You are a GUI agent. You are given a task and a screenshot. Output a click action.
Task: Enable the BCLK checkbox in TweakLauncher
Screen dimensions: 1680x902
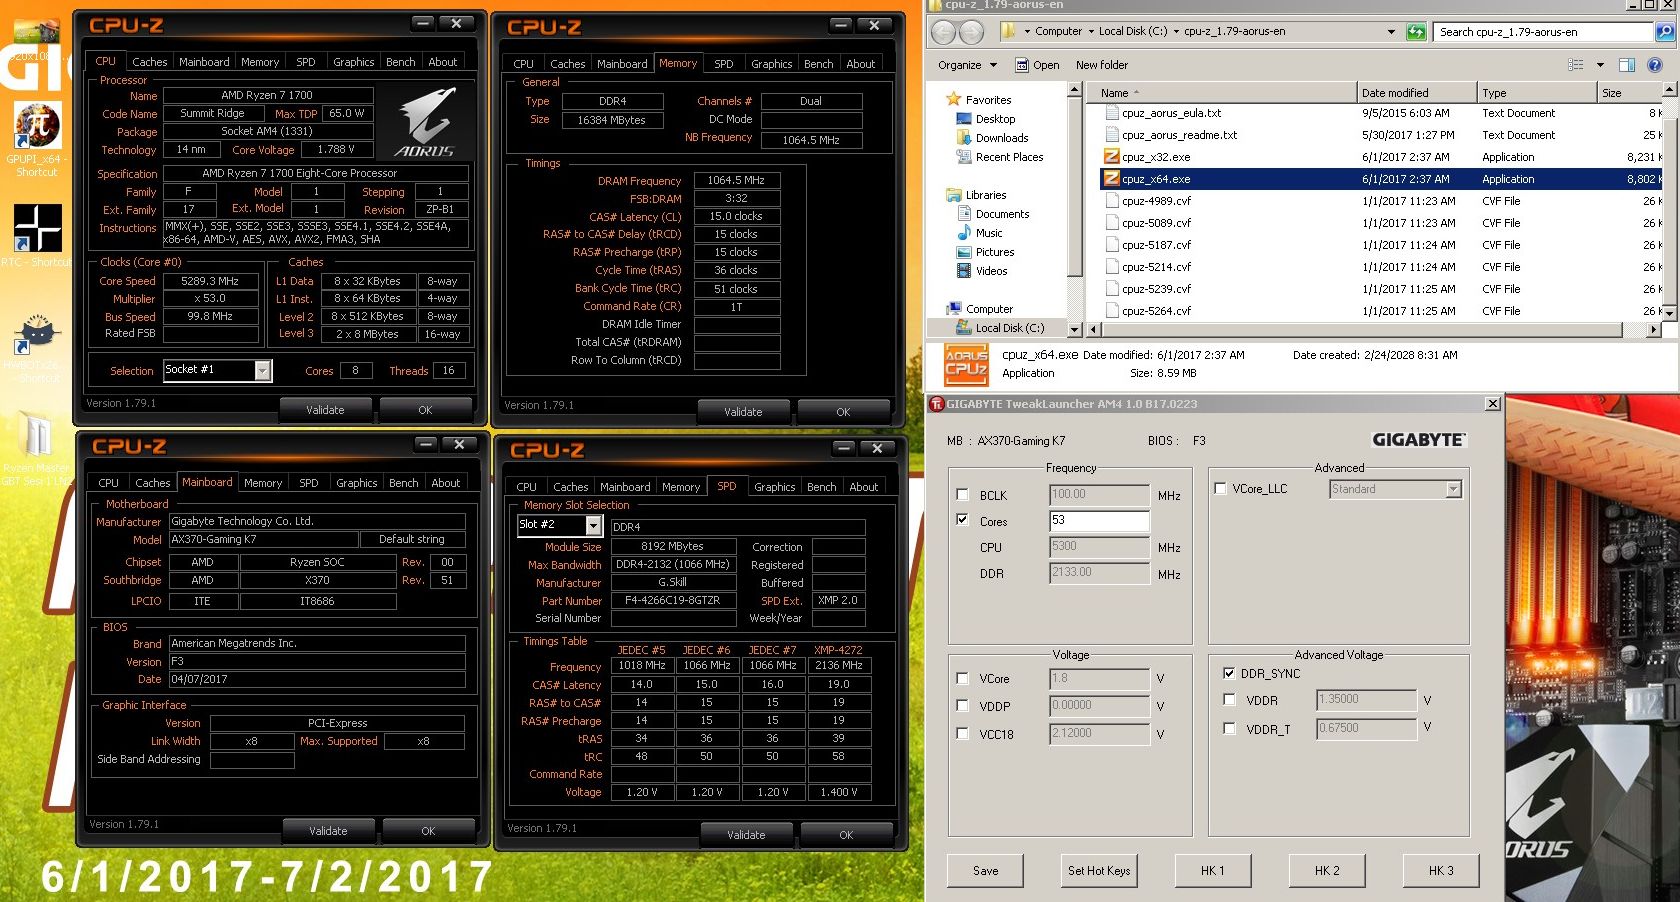(x=963, y=495)
